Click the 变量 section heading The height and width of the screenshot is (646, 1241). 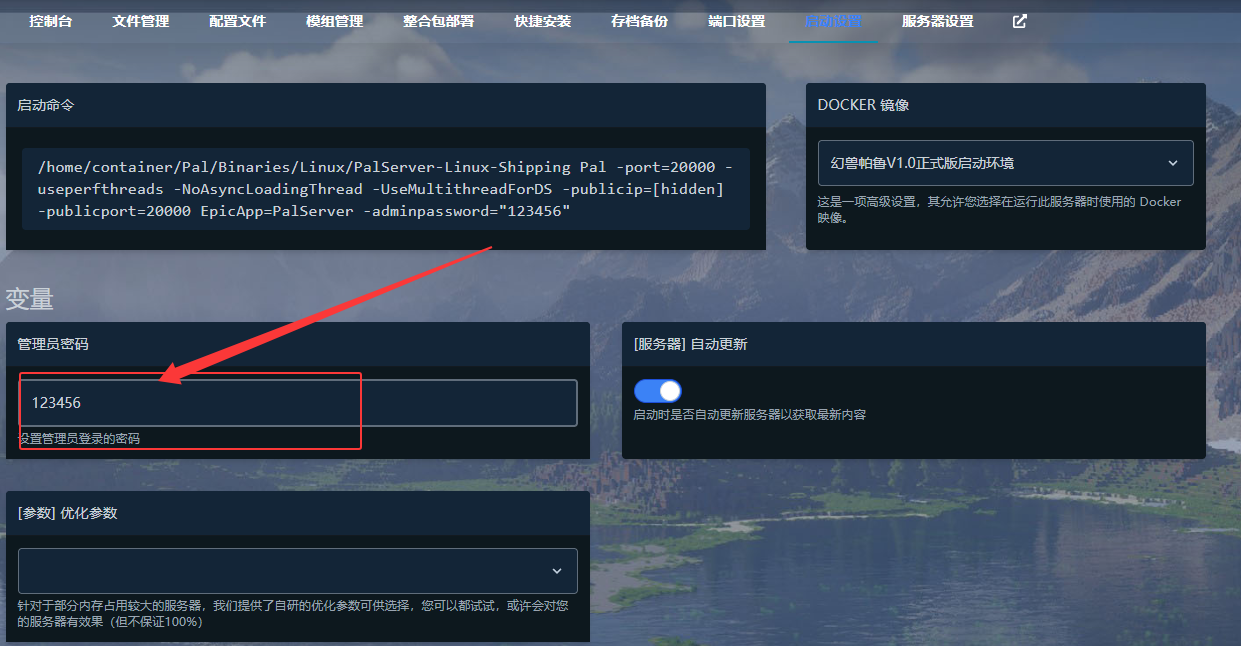click(30, 299)
